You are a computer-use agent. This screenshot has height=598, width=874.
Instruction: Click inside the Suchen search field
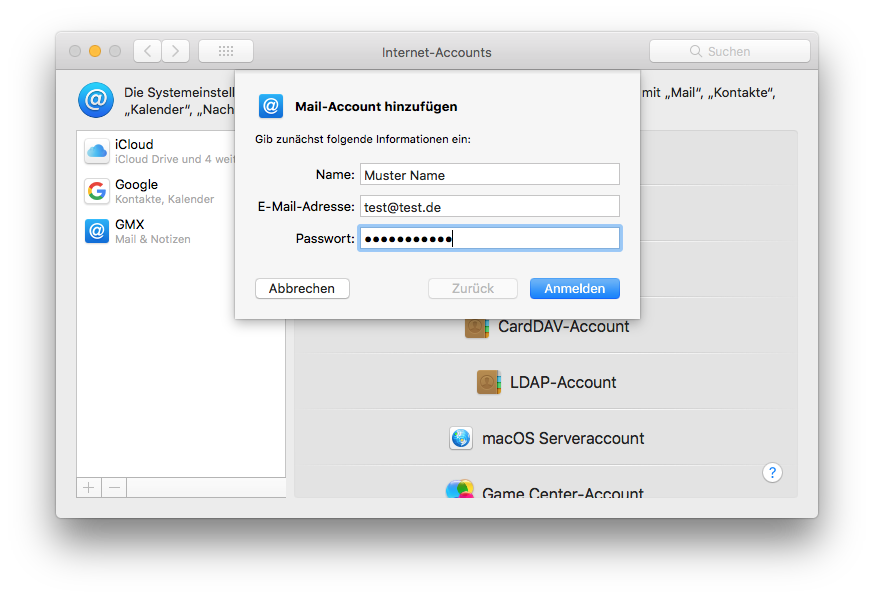(x=729, y=50)
